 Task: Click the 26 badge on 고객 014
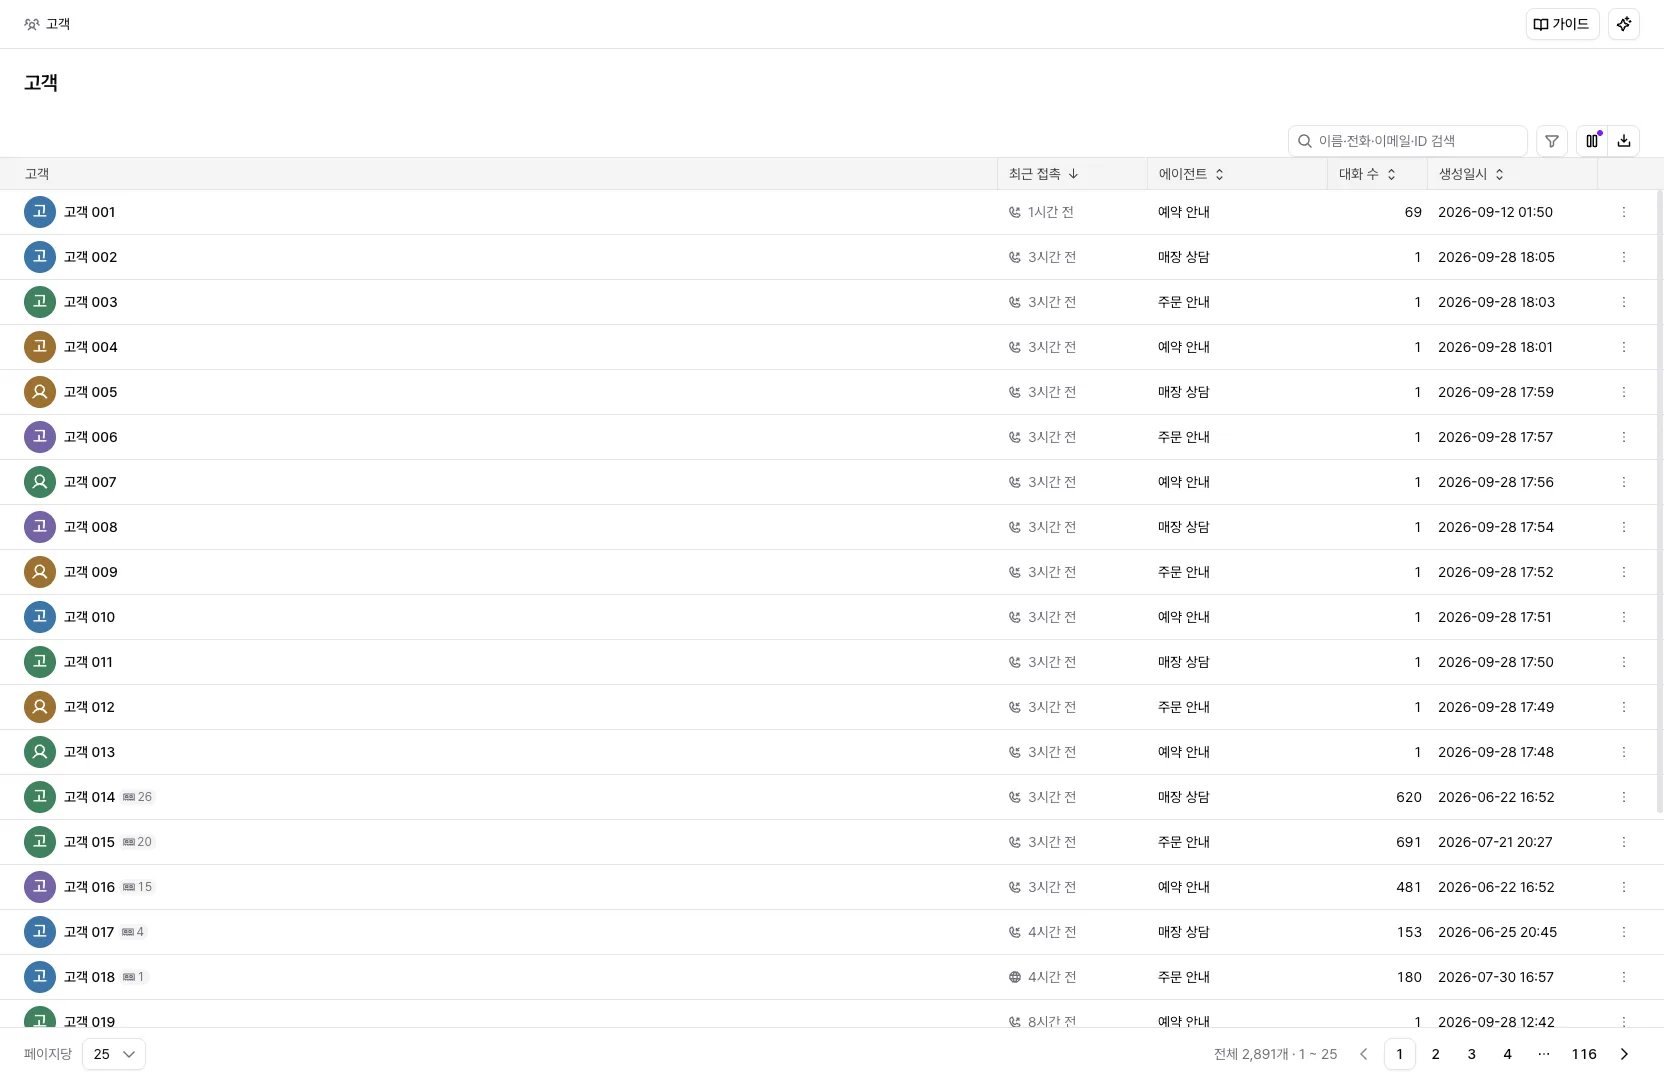(138, 797)
